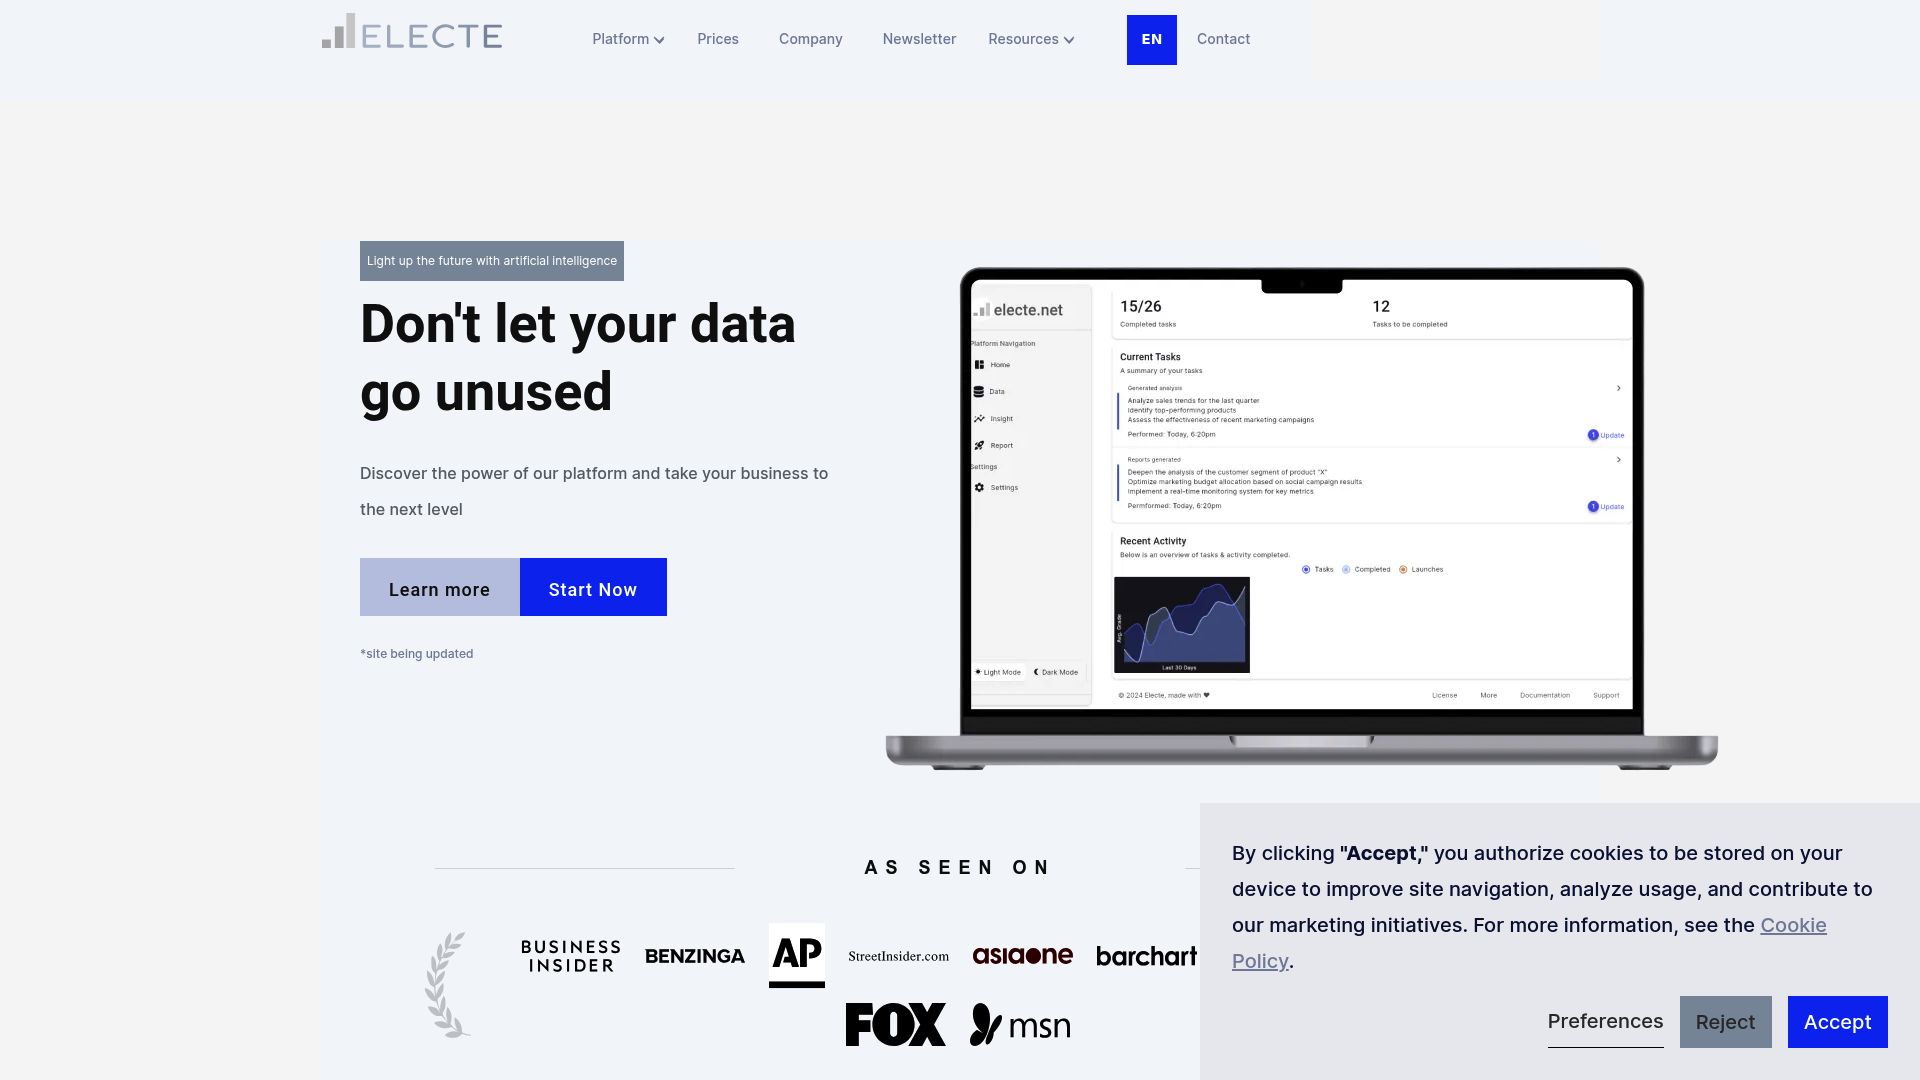The width and height of the screenshot is (1920, 1080).
Task: Open cookie Preferences settings
Action: pyautogui.click(x=1605, y=1021)
